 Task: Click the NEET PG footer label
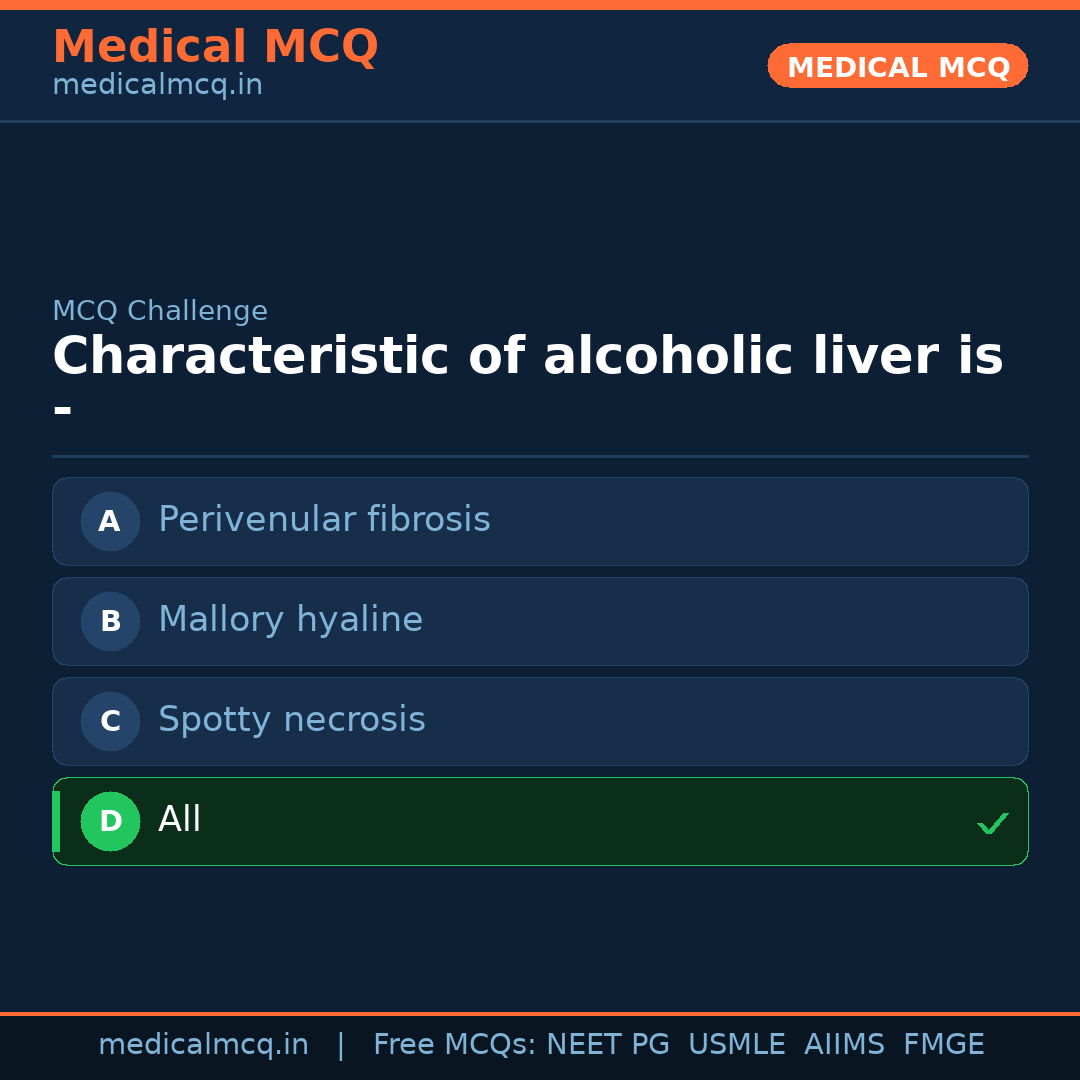(607, 1044)
